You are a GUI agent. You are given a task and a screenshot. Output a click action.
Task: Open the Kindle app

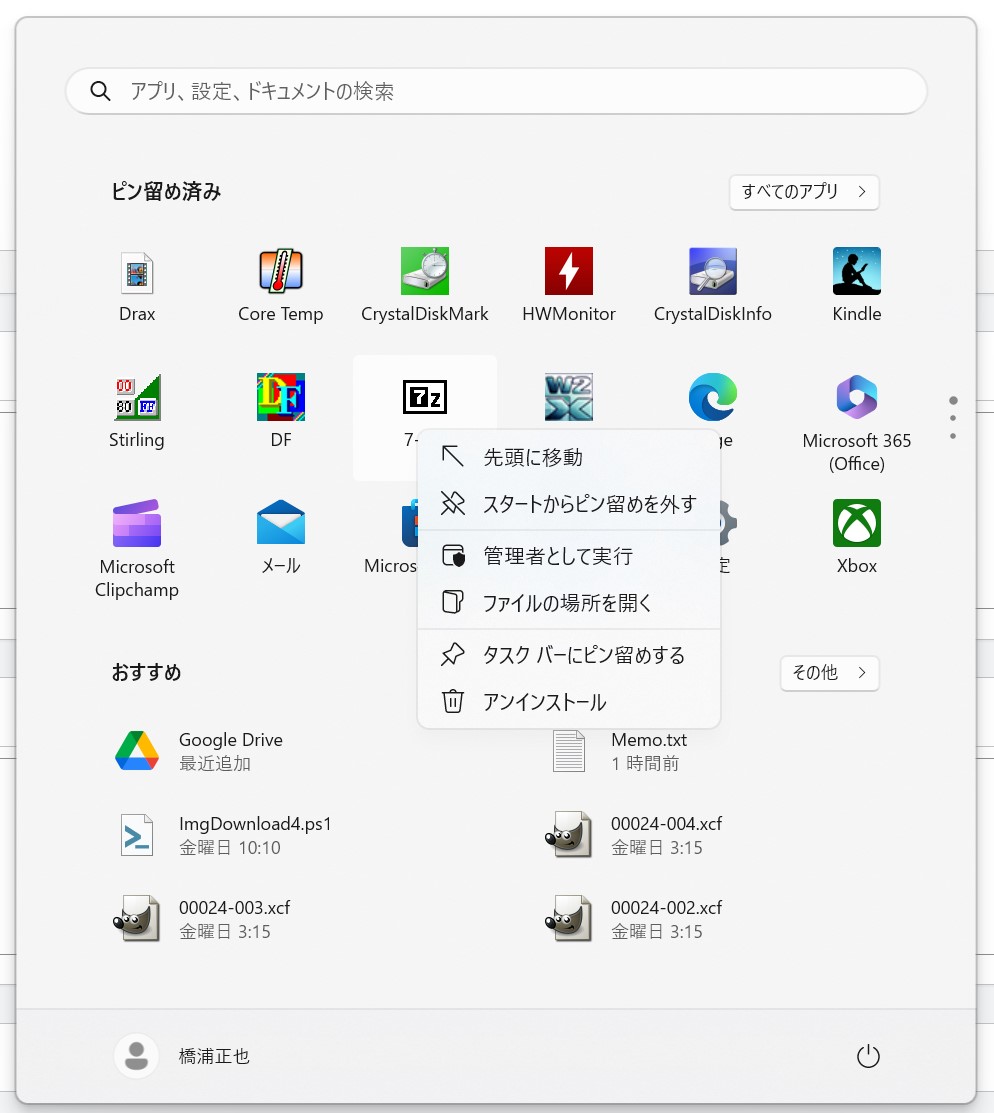pyautogui.click(x=857, y=285)
